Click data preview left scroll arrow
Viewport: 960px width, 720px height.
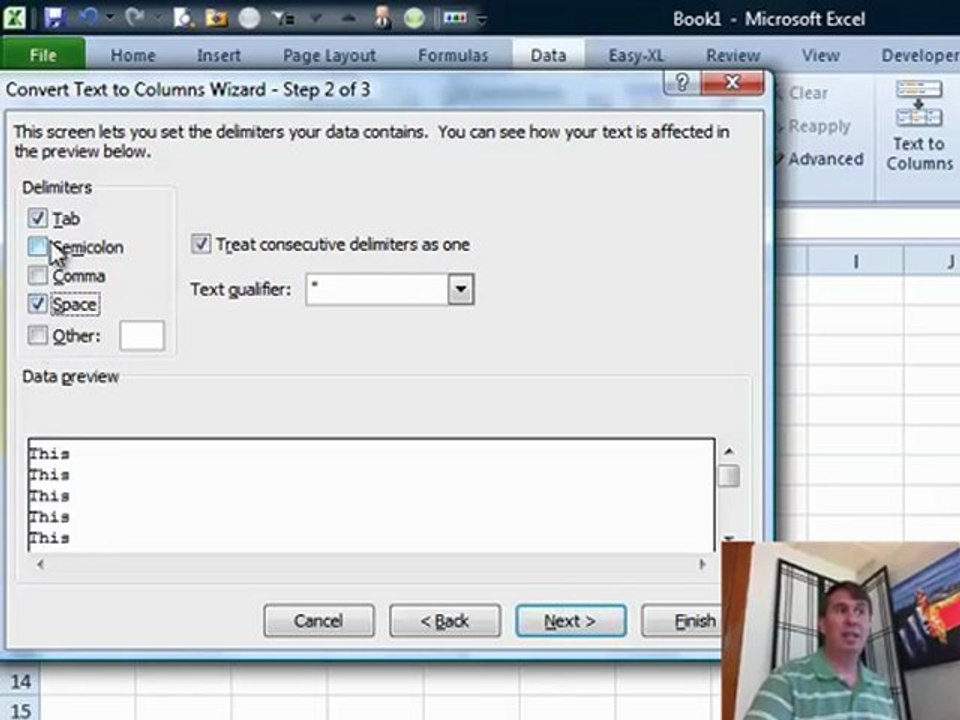(x=40, y=564)
